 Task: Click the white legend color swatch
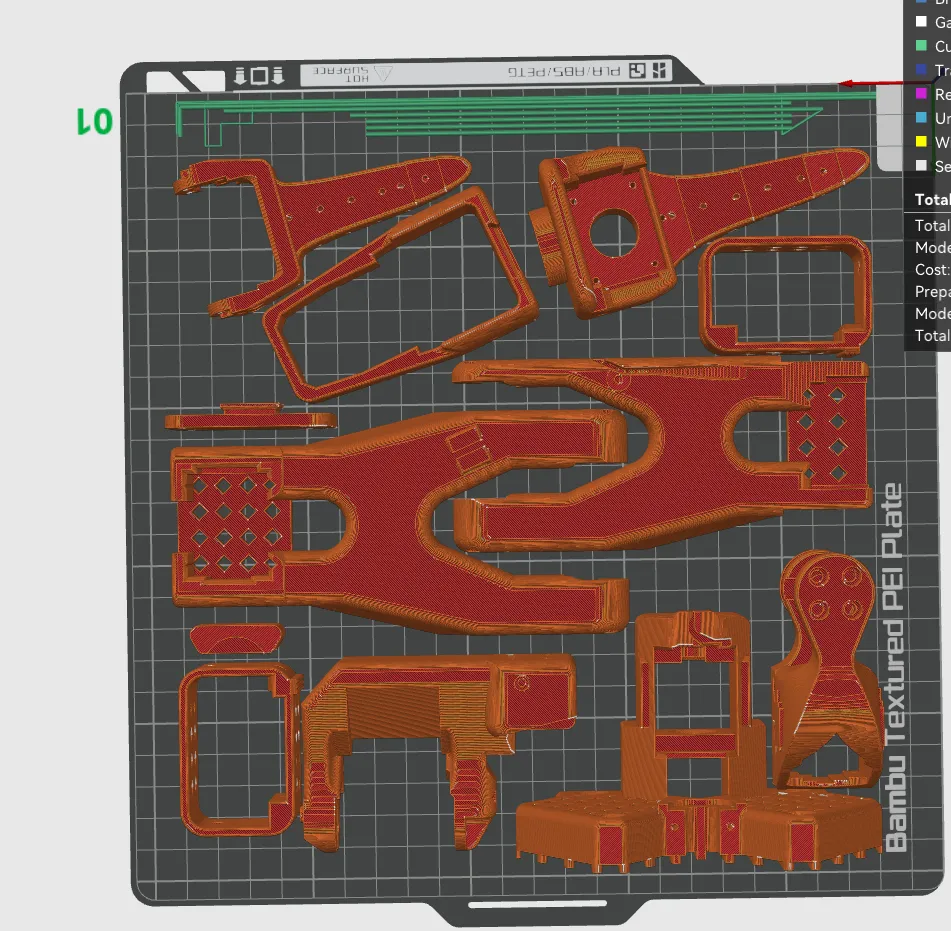tap(921, 22)
